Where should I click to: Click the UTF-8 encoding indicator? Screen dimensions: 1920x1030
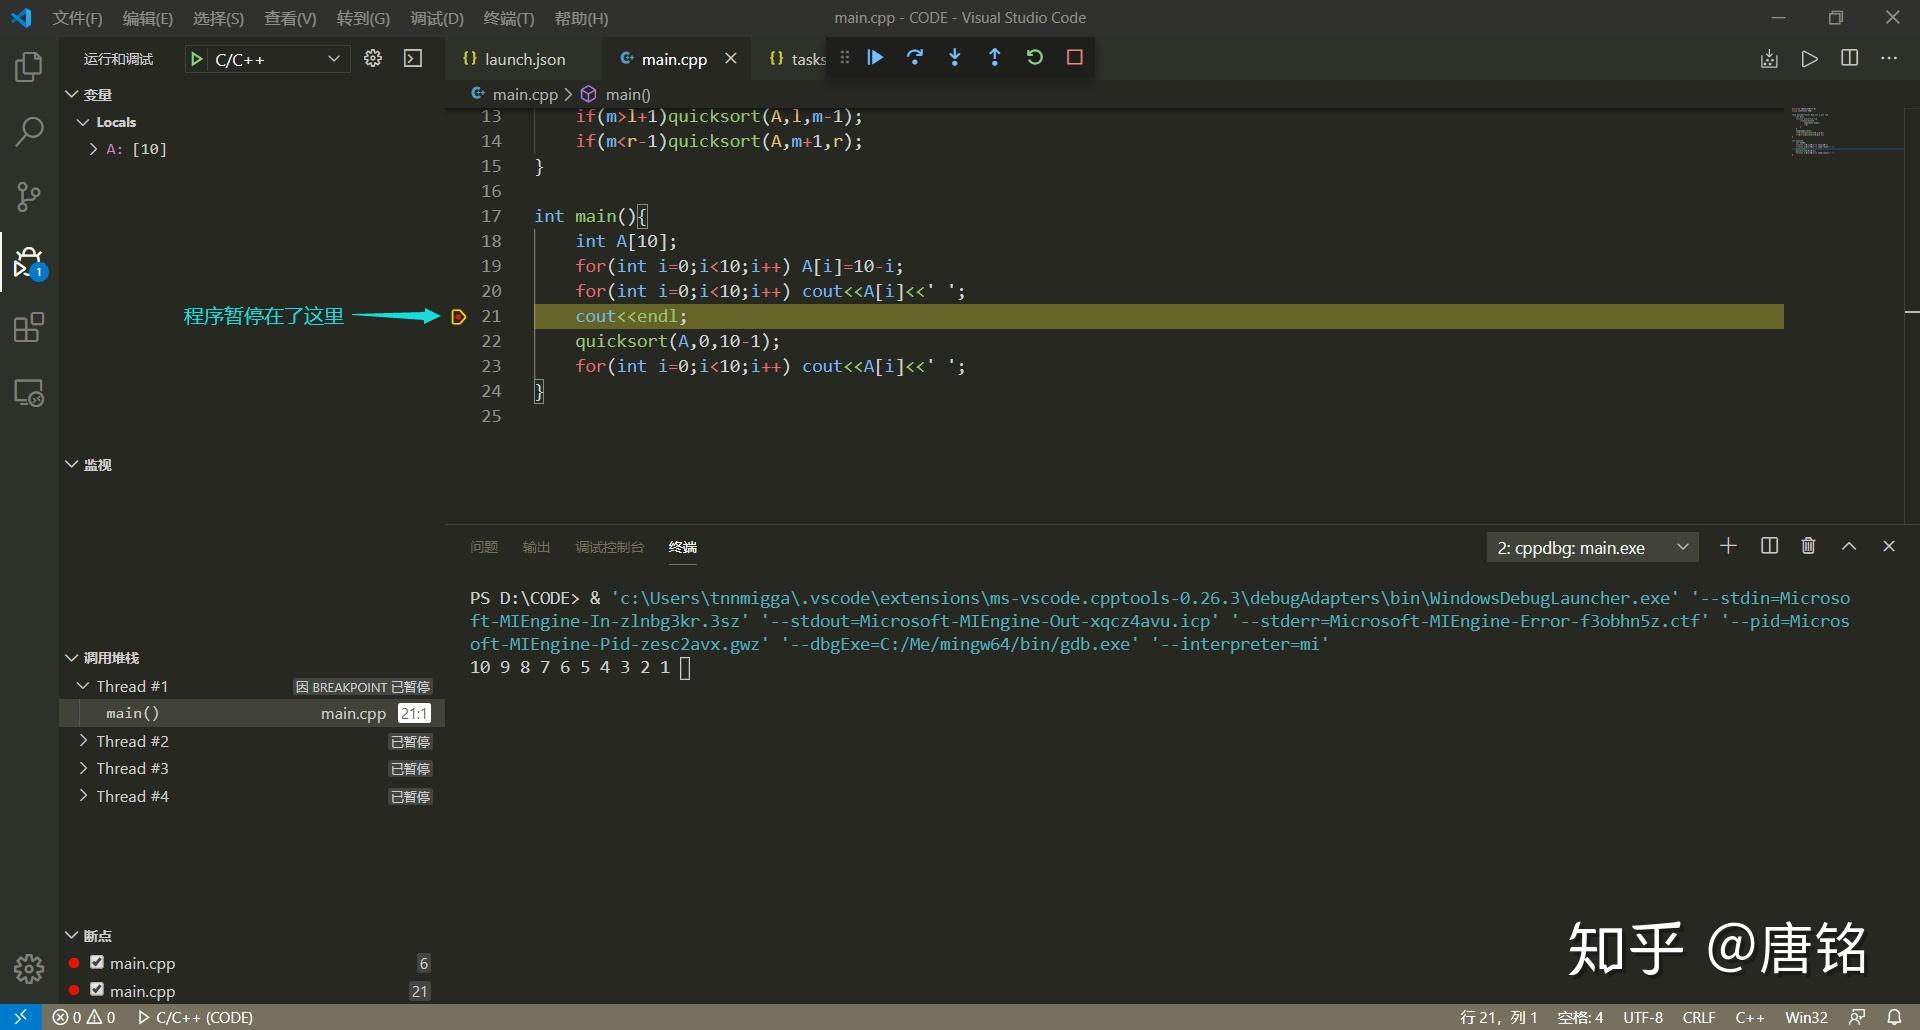1643,1017
